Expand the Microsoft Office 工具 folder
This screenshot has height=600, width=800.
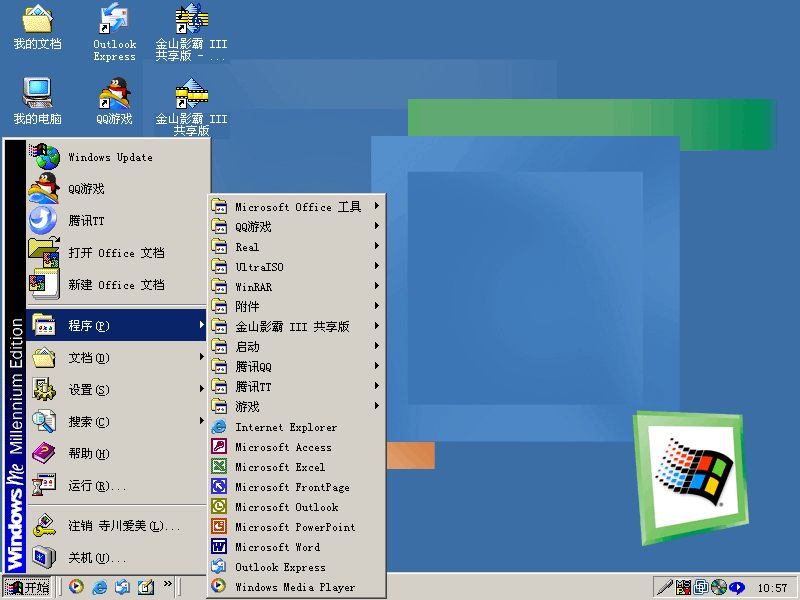click(x=296, y=207)
